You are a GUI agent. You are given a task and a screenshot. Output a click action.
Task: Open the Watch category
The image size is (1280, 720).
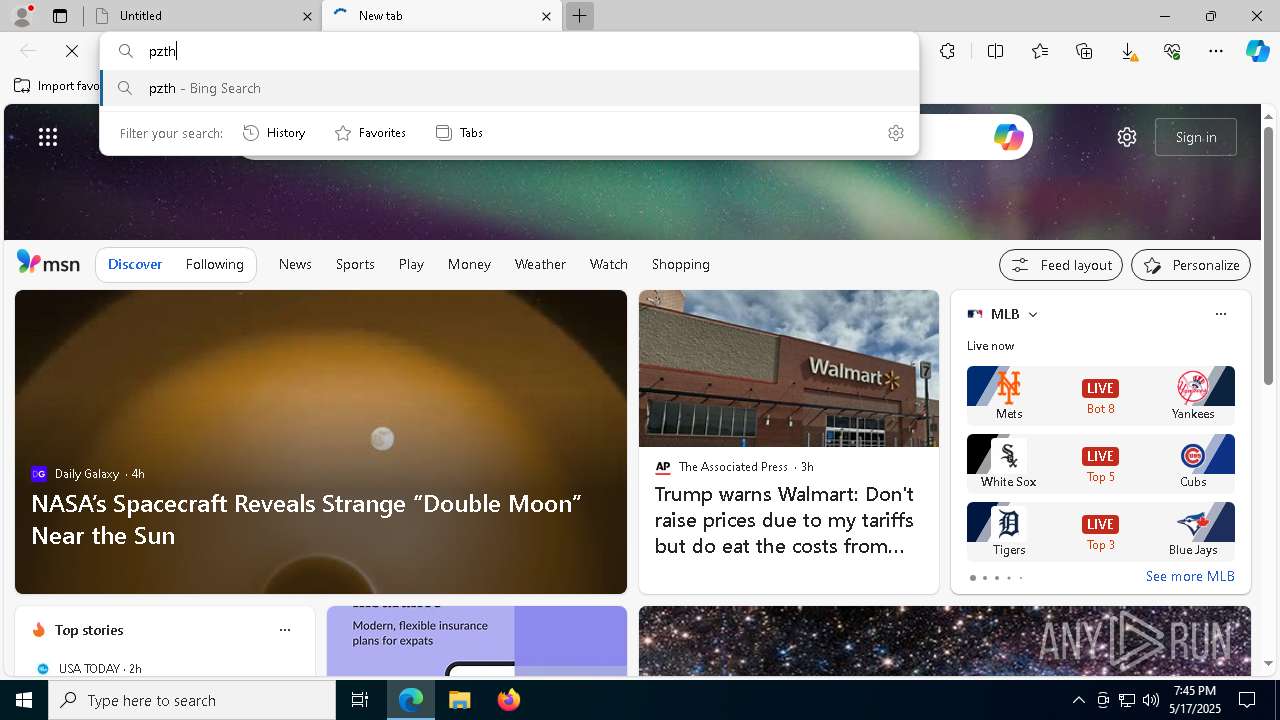coord(609,264)
